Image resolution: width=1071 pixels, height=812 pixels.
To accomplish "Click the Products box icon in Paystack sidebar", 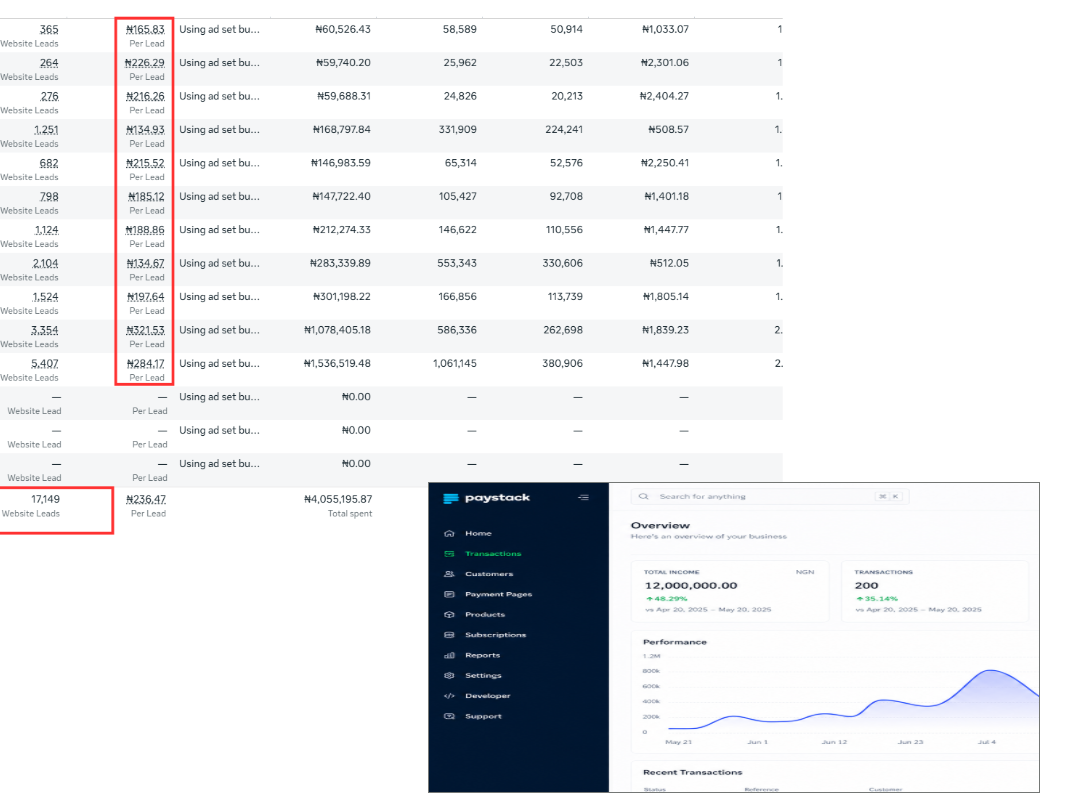I will click(x=449, y=615).
